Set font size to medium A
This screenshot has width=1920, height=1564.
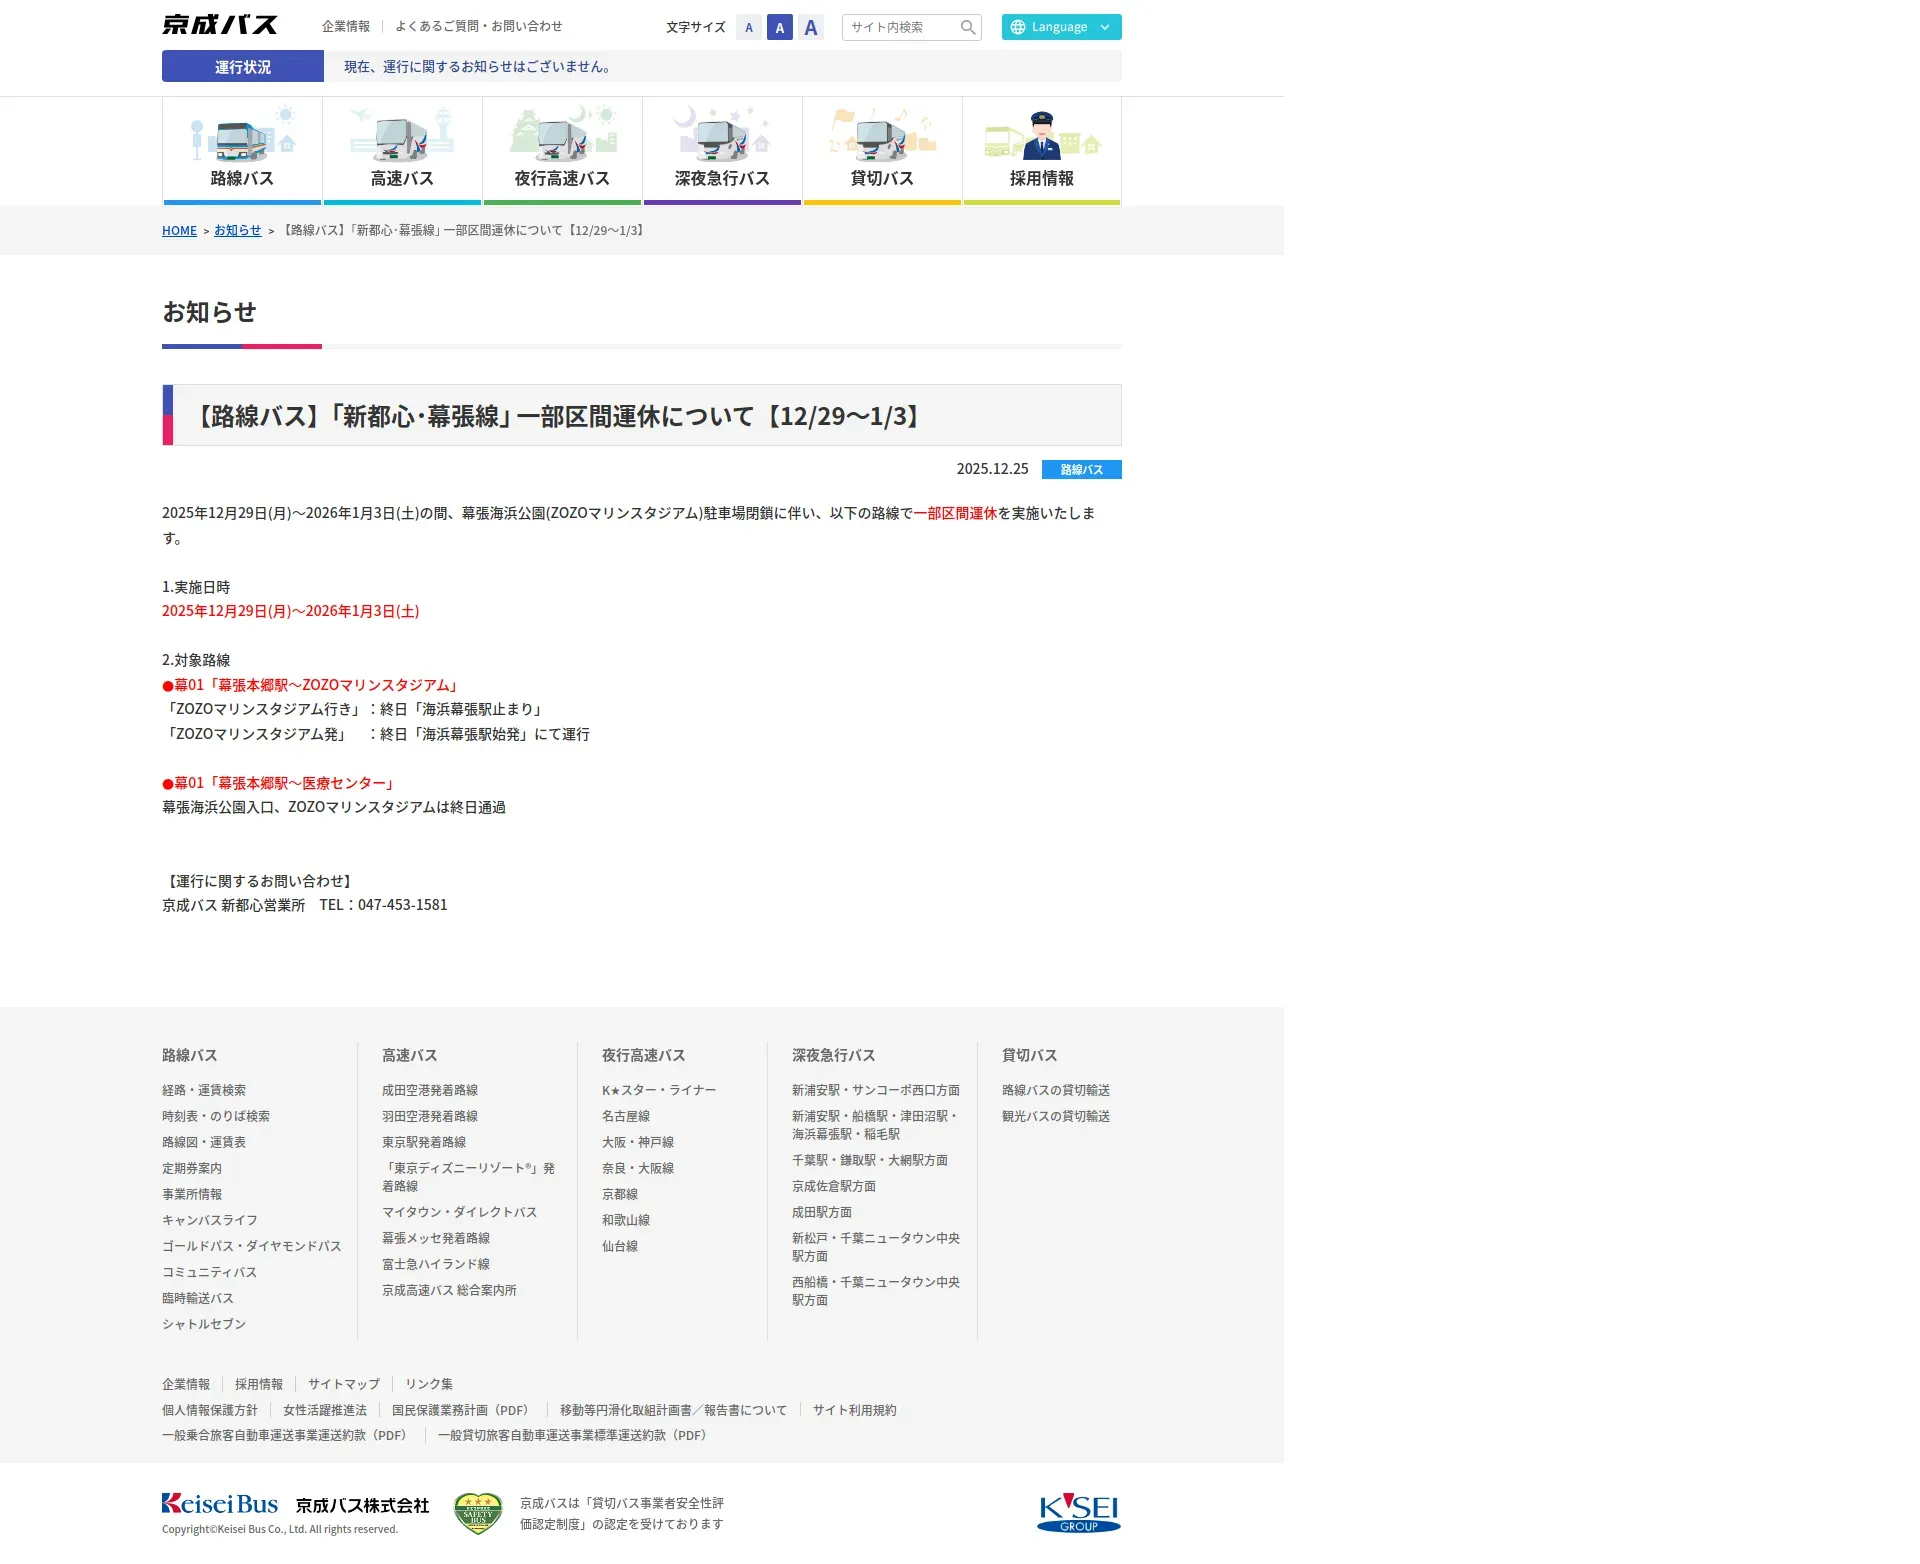click(x=780, y=28)
